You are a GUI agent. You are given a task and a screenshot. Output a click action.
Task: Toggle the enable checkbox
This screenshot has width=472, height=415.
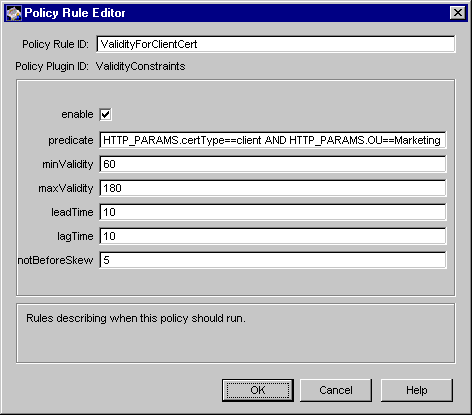coord(106,114)
